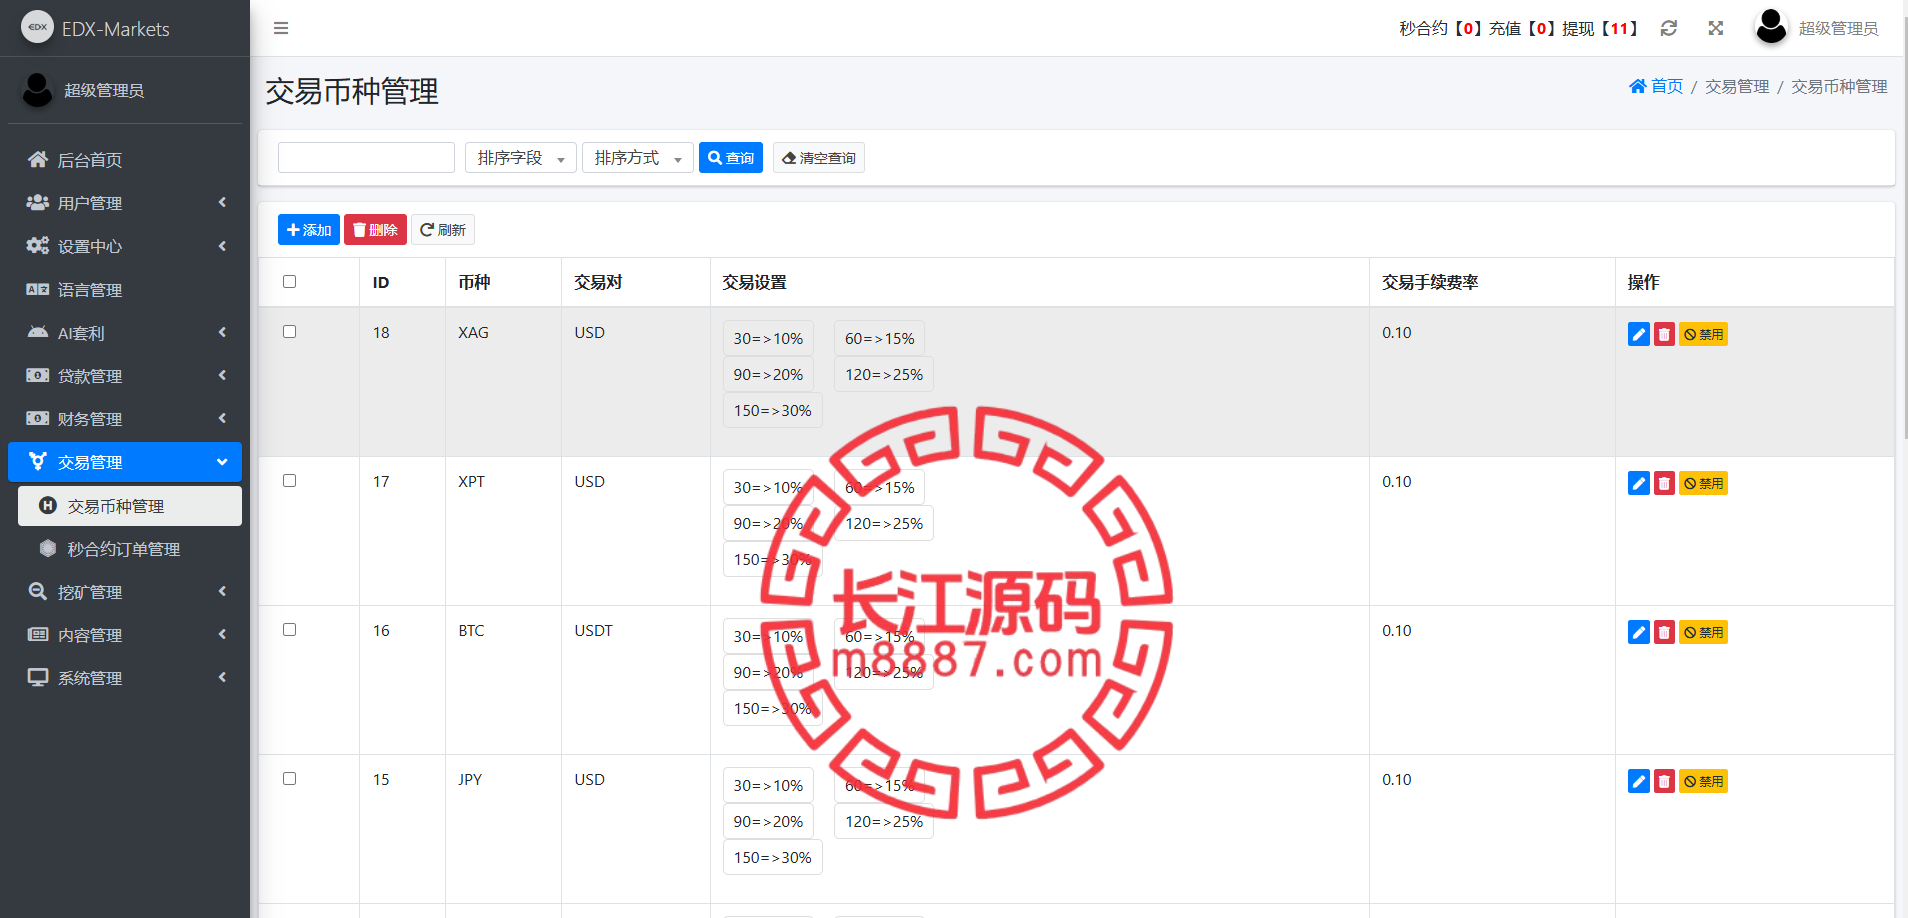Screen dimensions: 1908x918
Task: Click edit pencil icon for XAG row
Action: pyautogui.click(x=1639, y=334)
